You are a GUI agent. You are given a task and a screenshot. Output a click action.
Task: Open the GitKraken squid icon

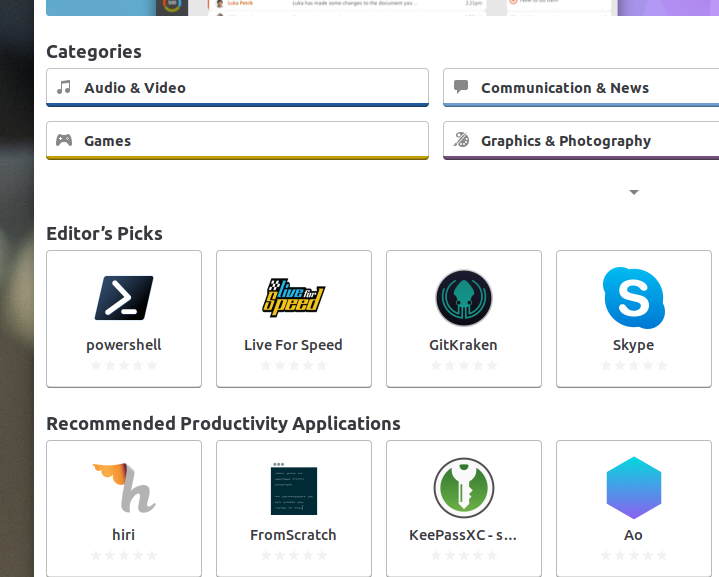tap(464, 298)
